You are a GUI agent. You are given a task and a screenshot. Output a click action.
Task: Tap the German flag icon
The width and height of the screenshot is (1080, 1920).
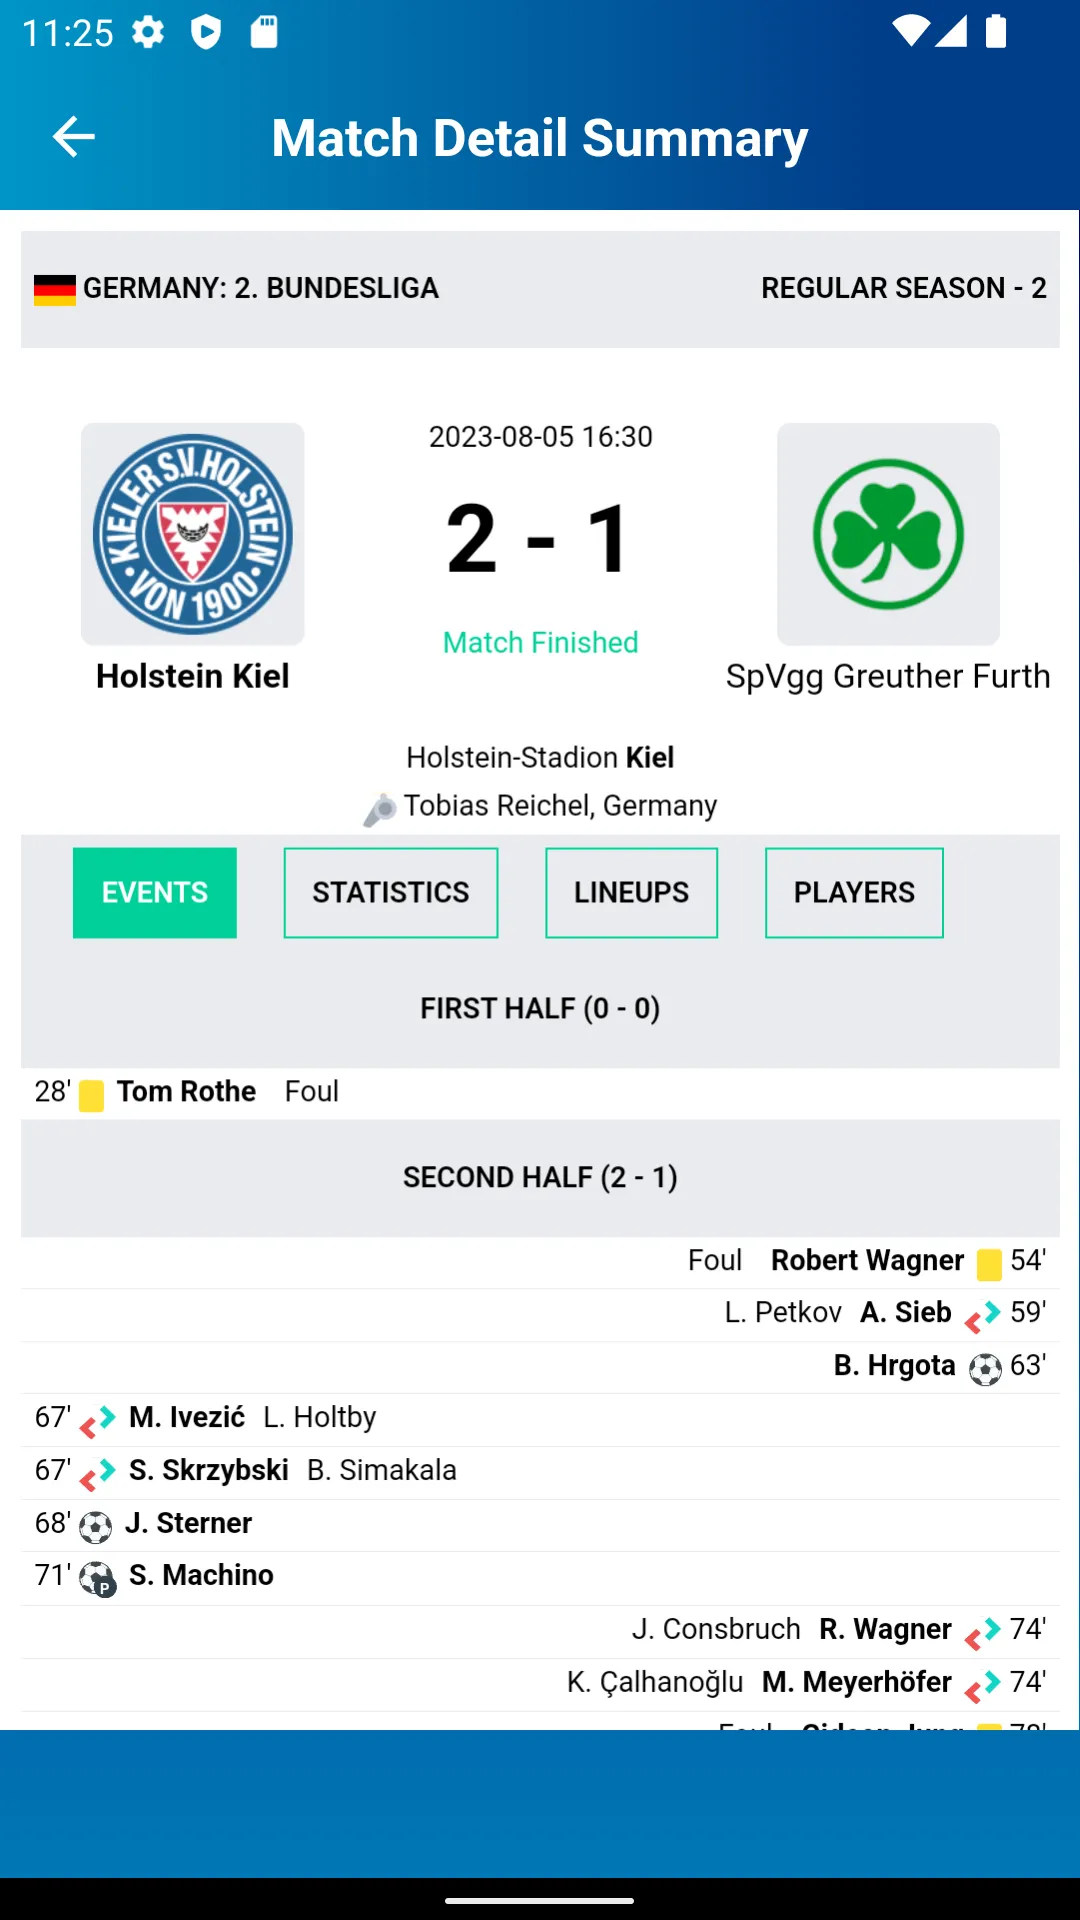pos(55,290)
